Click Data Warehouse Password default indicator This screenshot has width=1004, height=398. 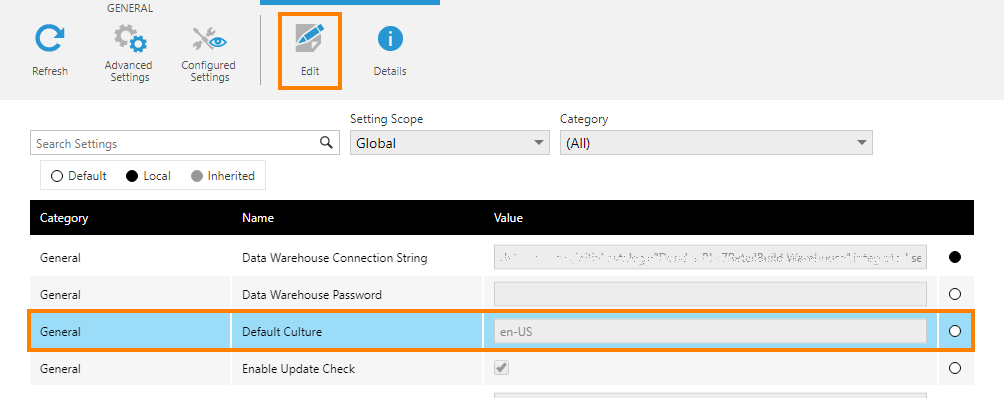click(x=955, y=294)
